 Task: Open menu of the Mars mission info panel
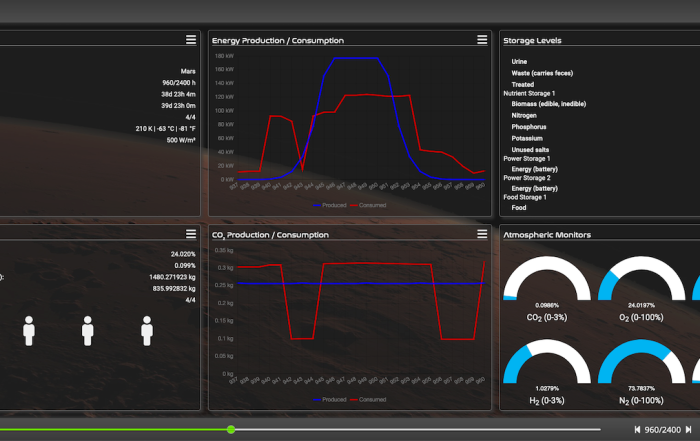[190, 40]
